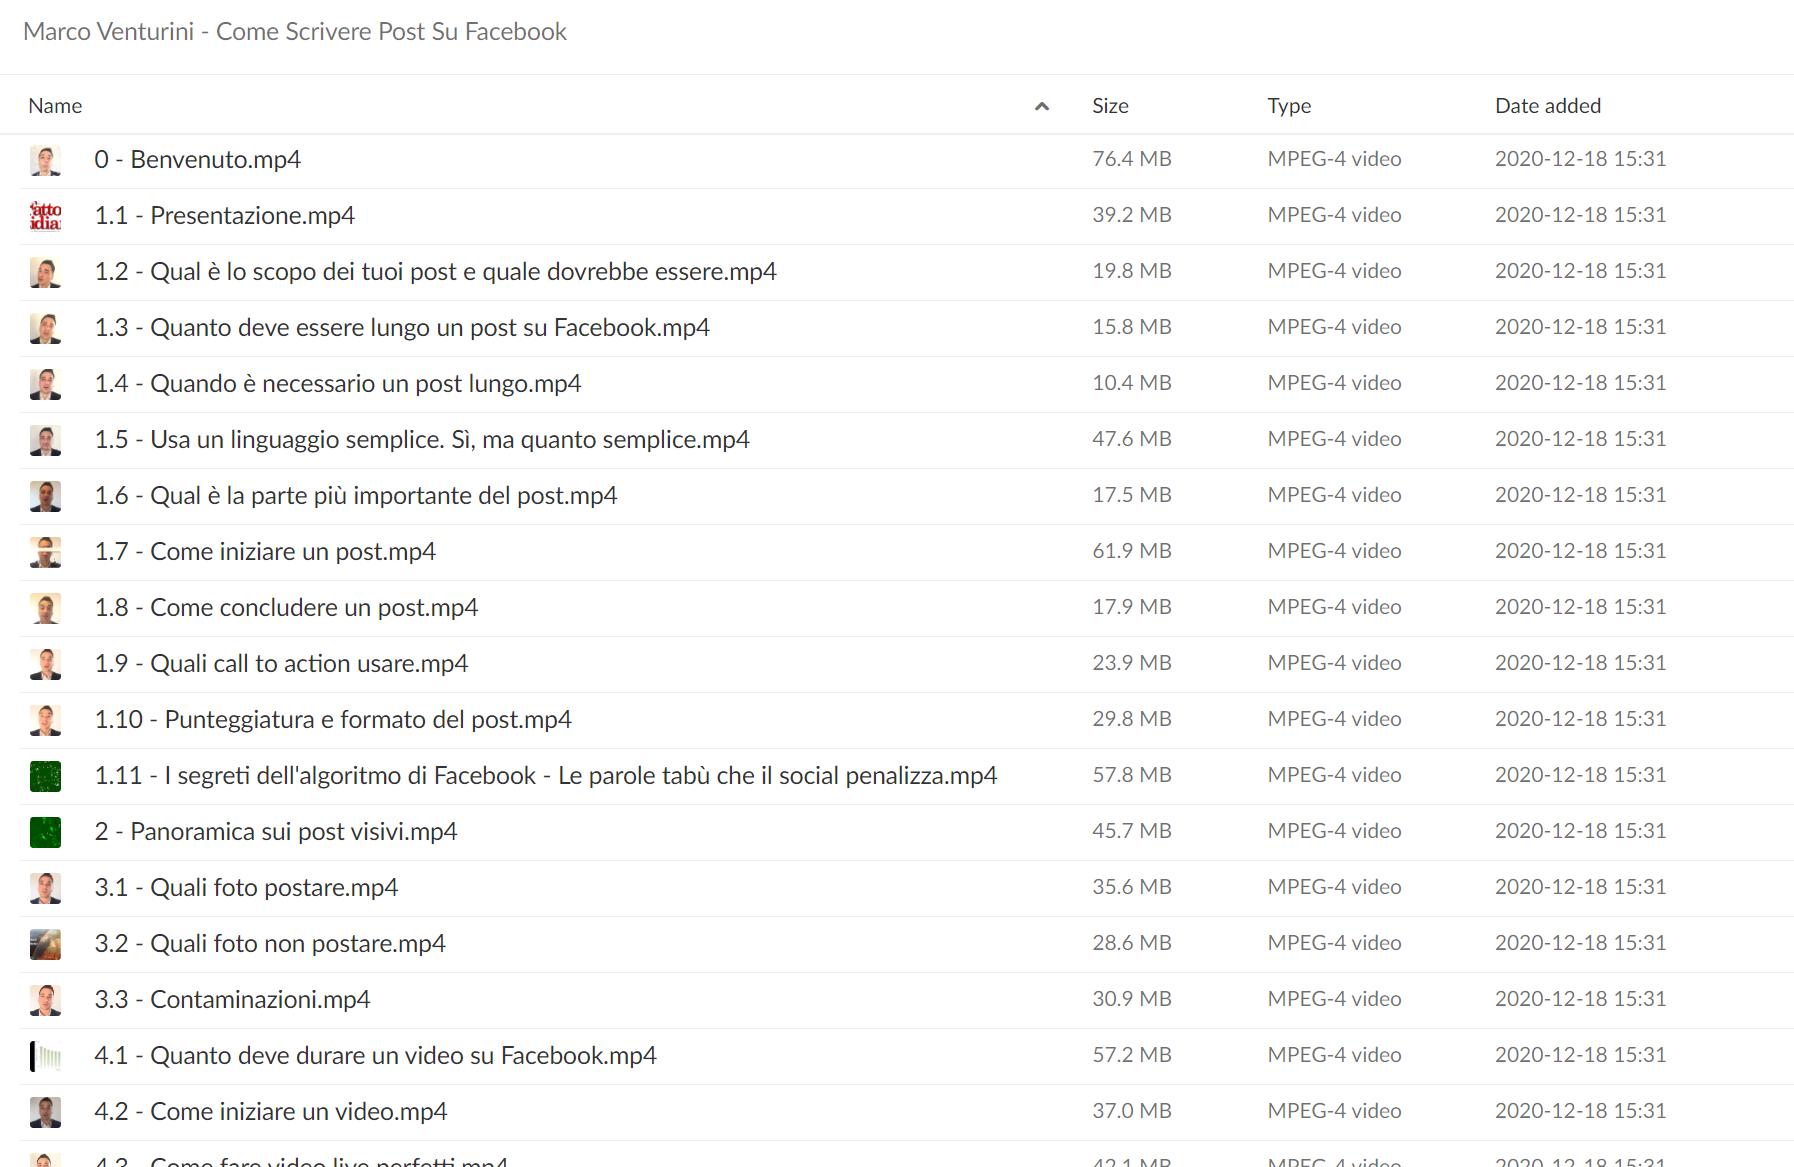Select 1.11 - I segreti dell'algoritmo di Facebook
Viewport: 1794px width, 1167px height.
546,776
